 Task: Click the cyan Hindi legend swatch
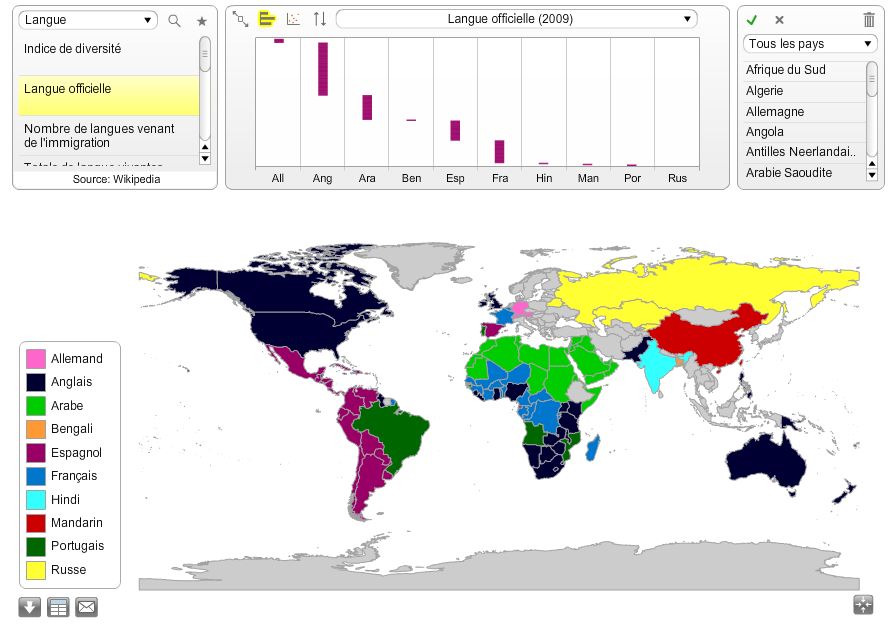click(x=36, y=499)
